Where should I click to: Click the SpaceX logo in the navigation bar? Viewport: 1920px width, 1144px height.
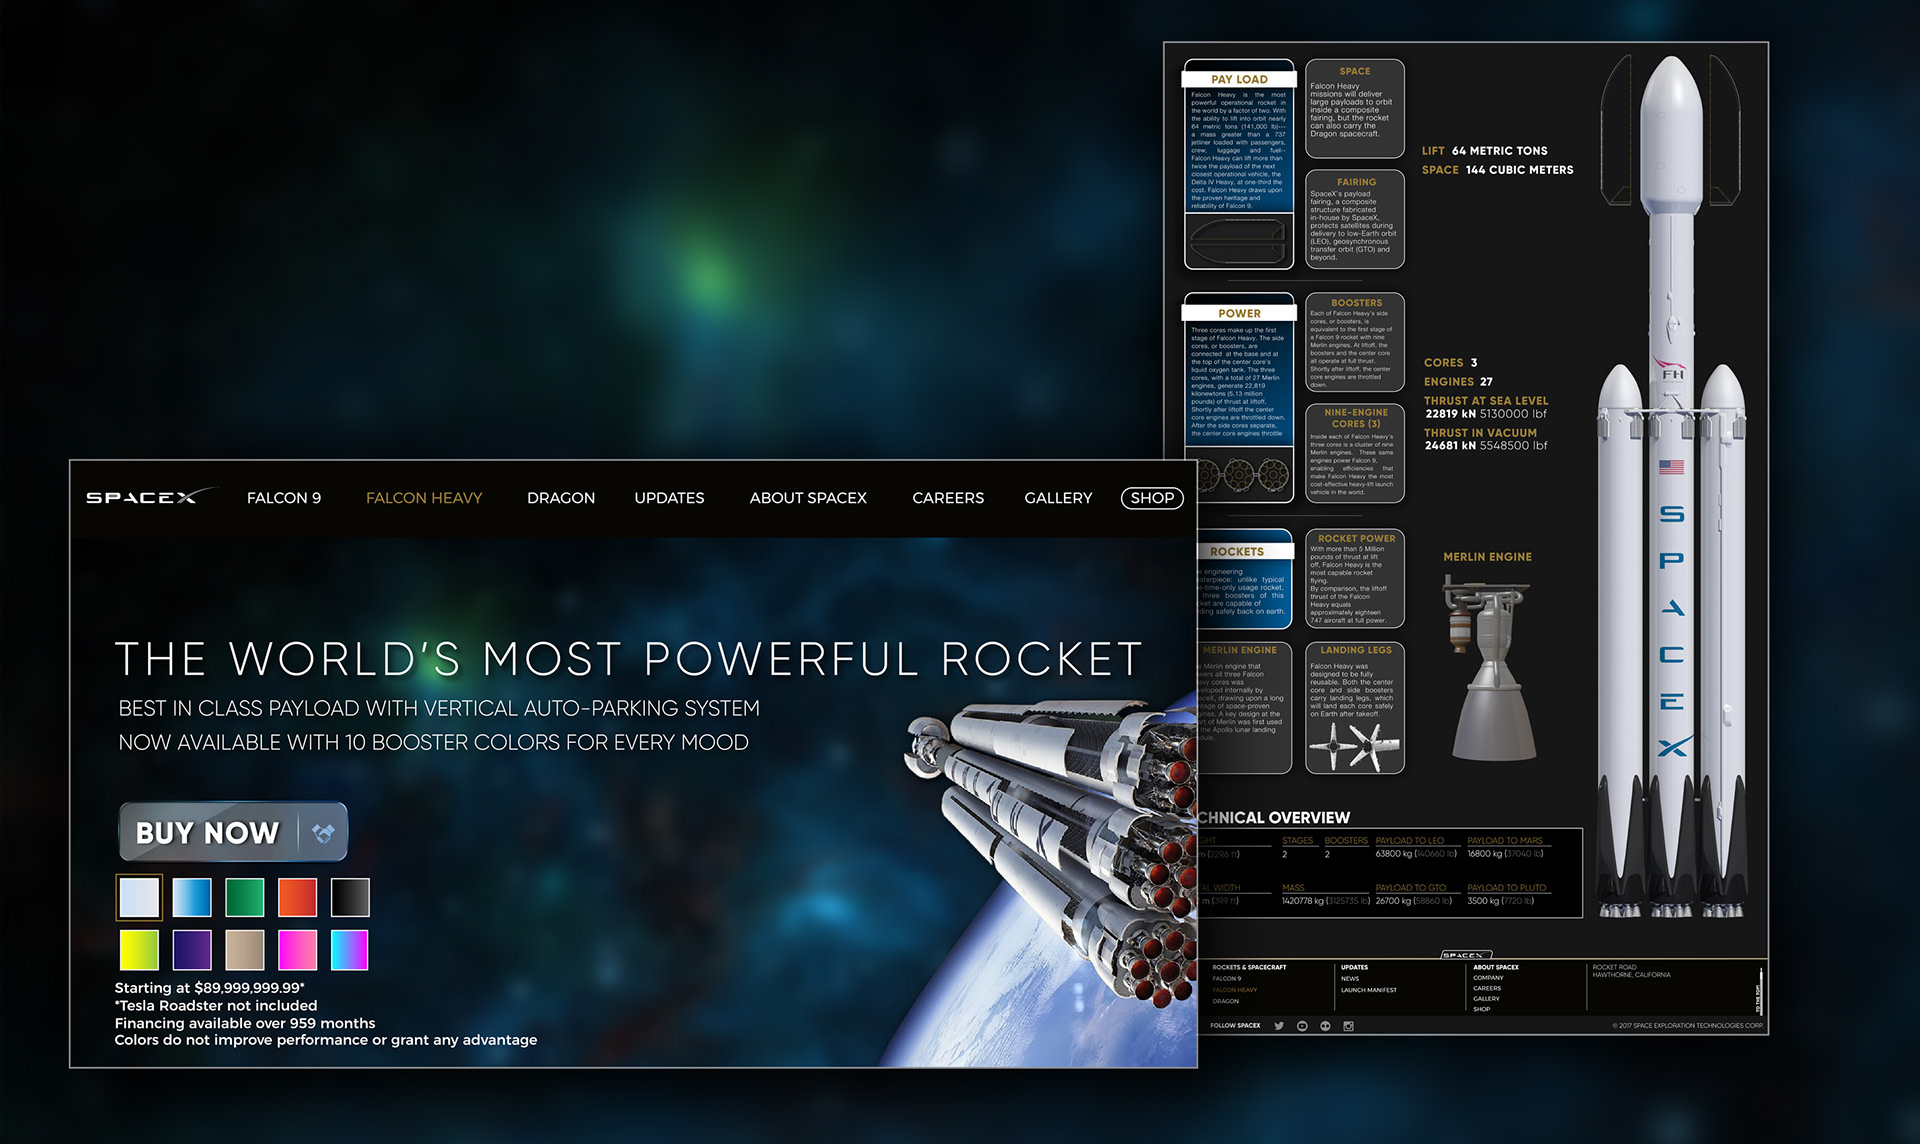[x=152, y=497]
